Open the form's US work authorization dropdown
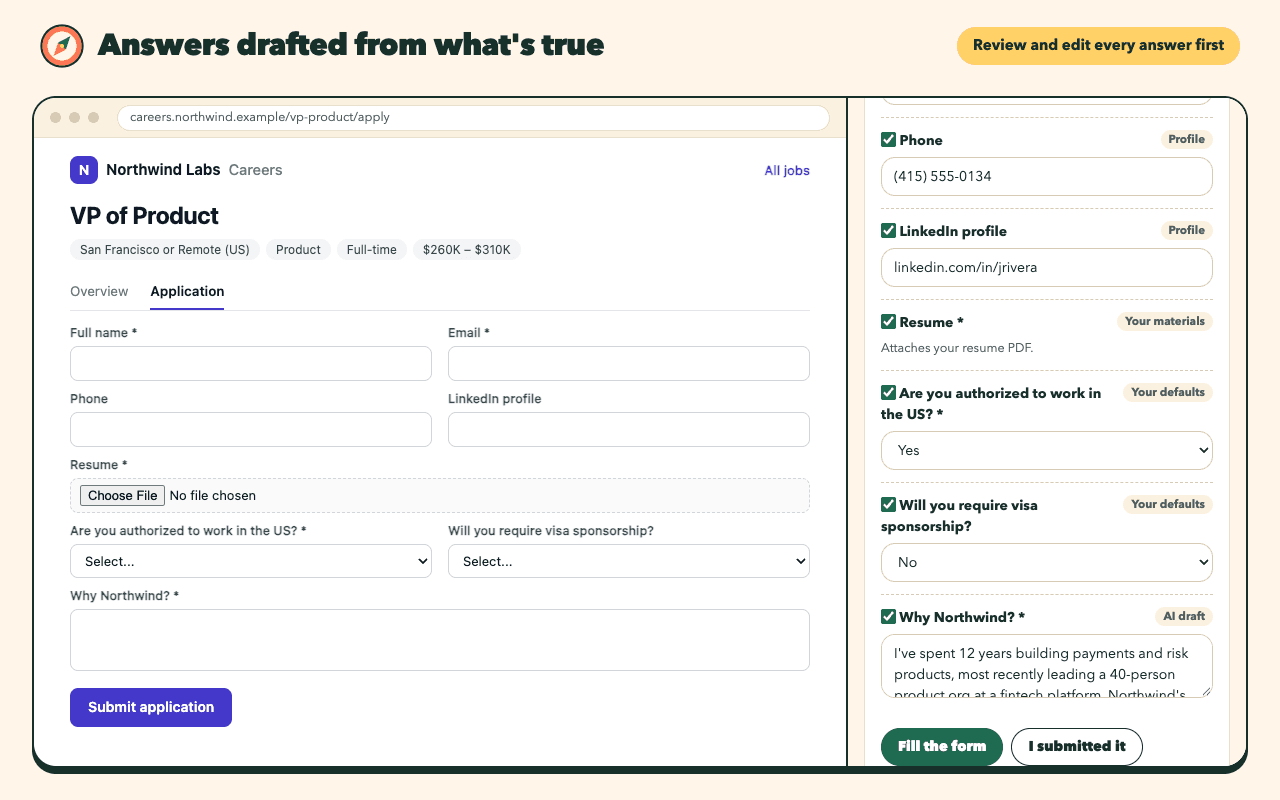Screen dimensions: 1280x800 pos(251,561)
